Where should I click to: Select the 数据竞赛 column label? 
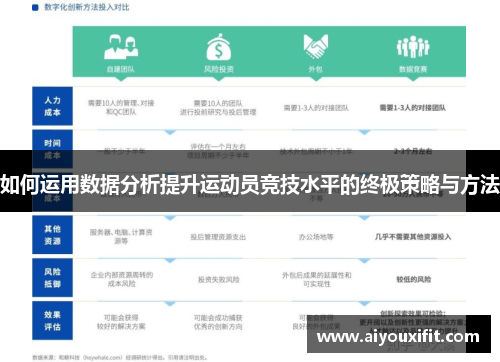(413, 69)
